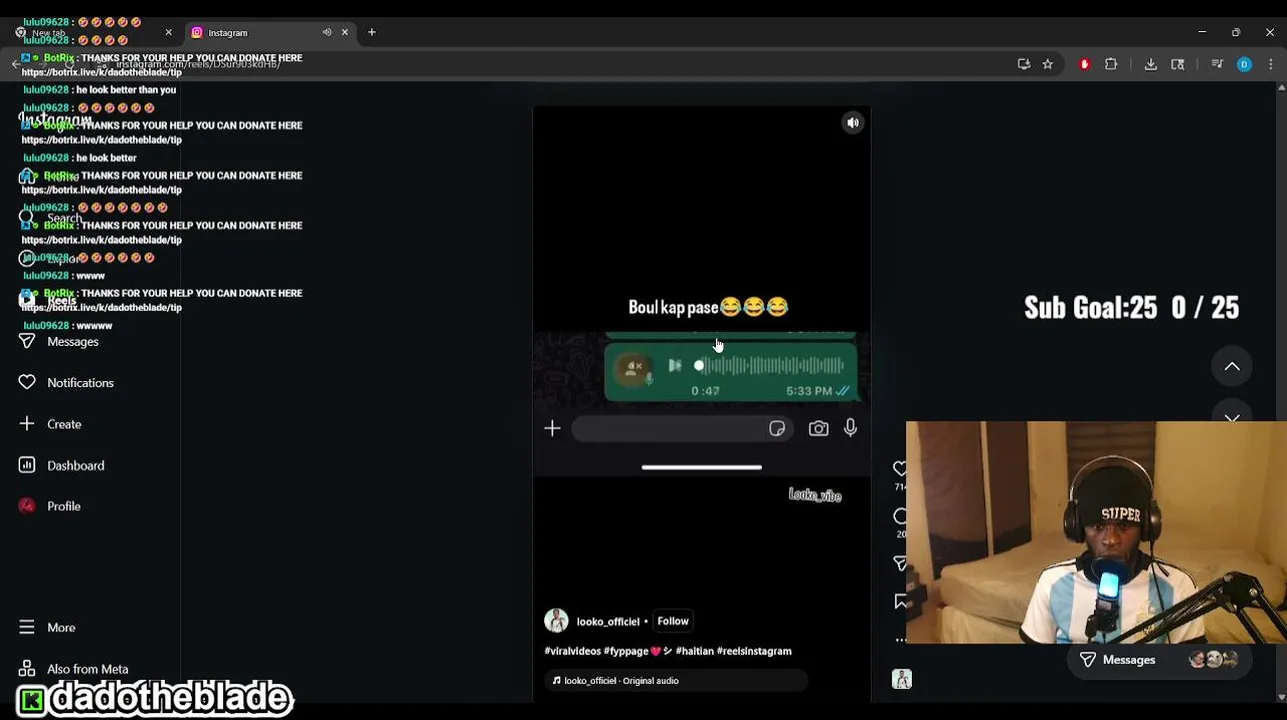Mute the reel using the speaker icon
The width and height of the screenshot is (1287, 720).
[x=853, y=123]
